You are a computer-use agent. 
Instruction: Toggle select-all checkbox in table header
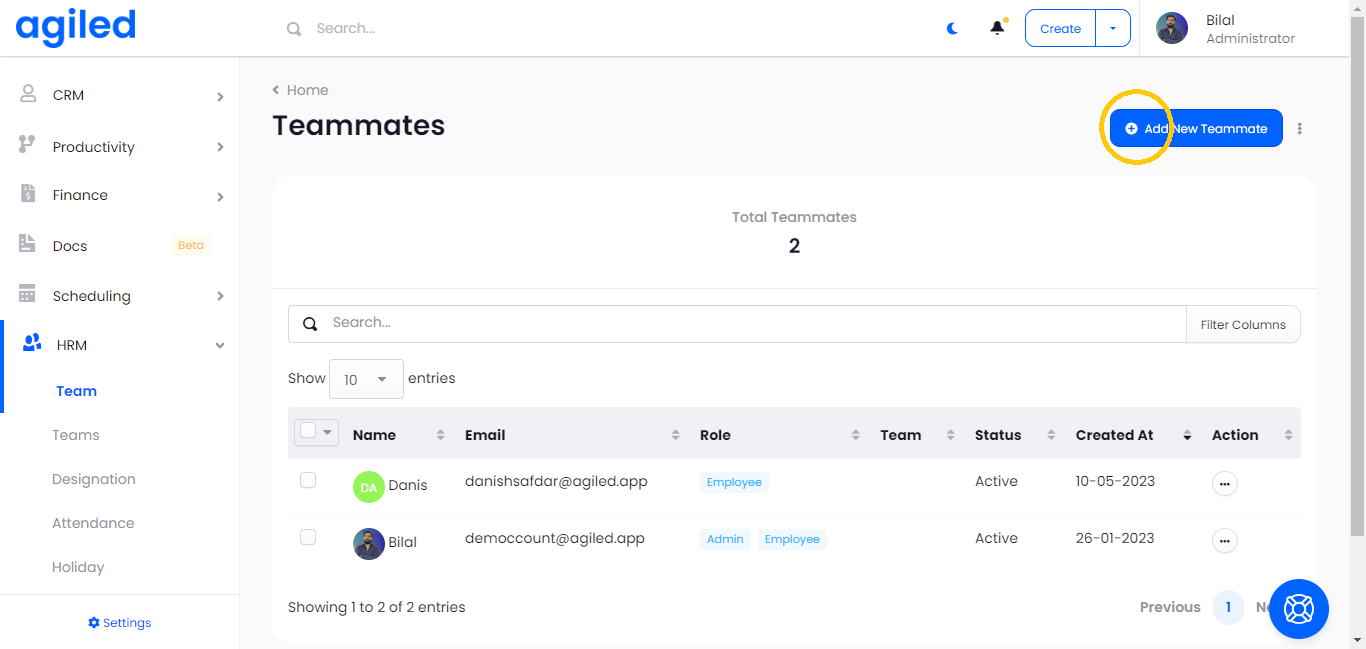308,431
